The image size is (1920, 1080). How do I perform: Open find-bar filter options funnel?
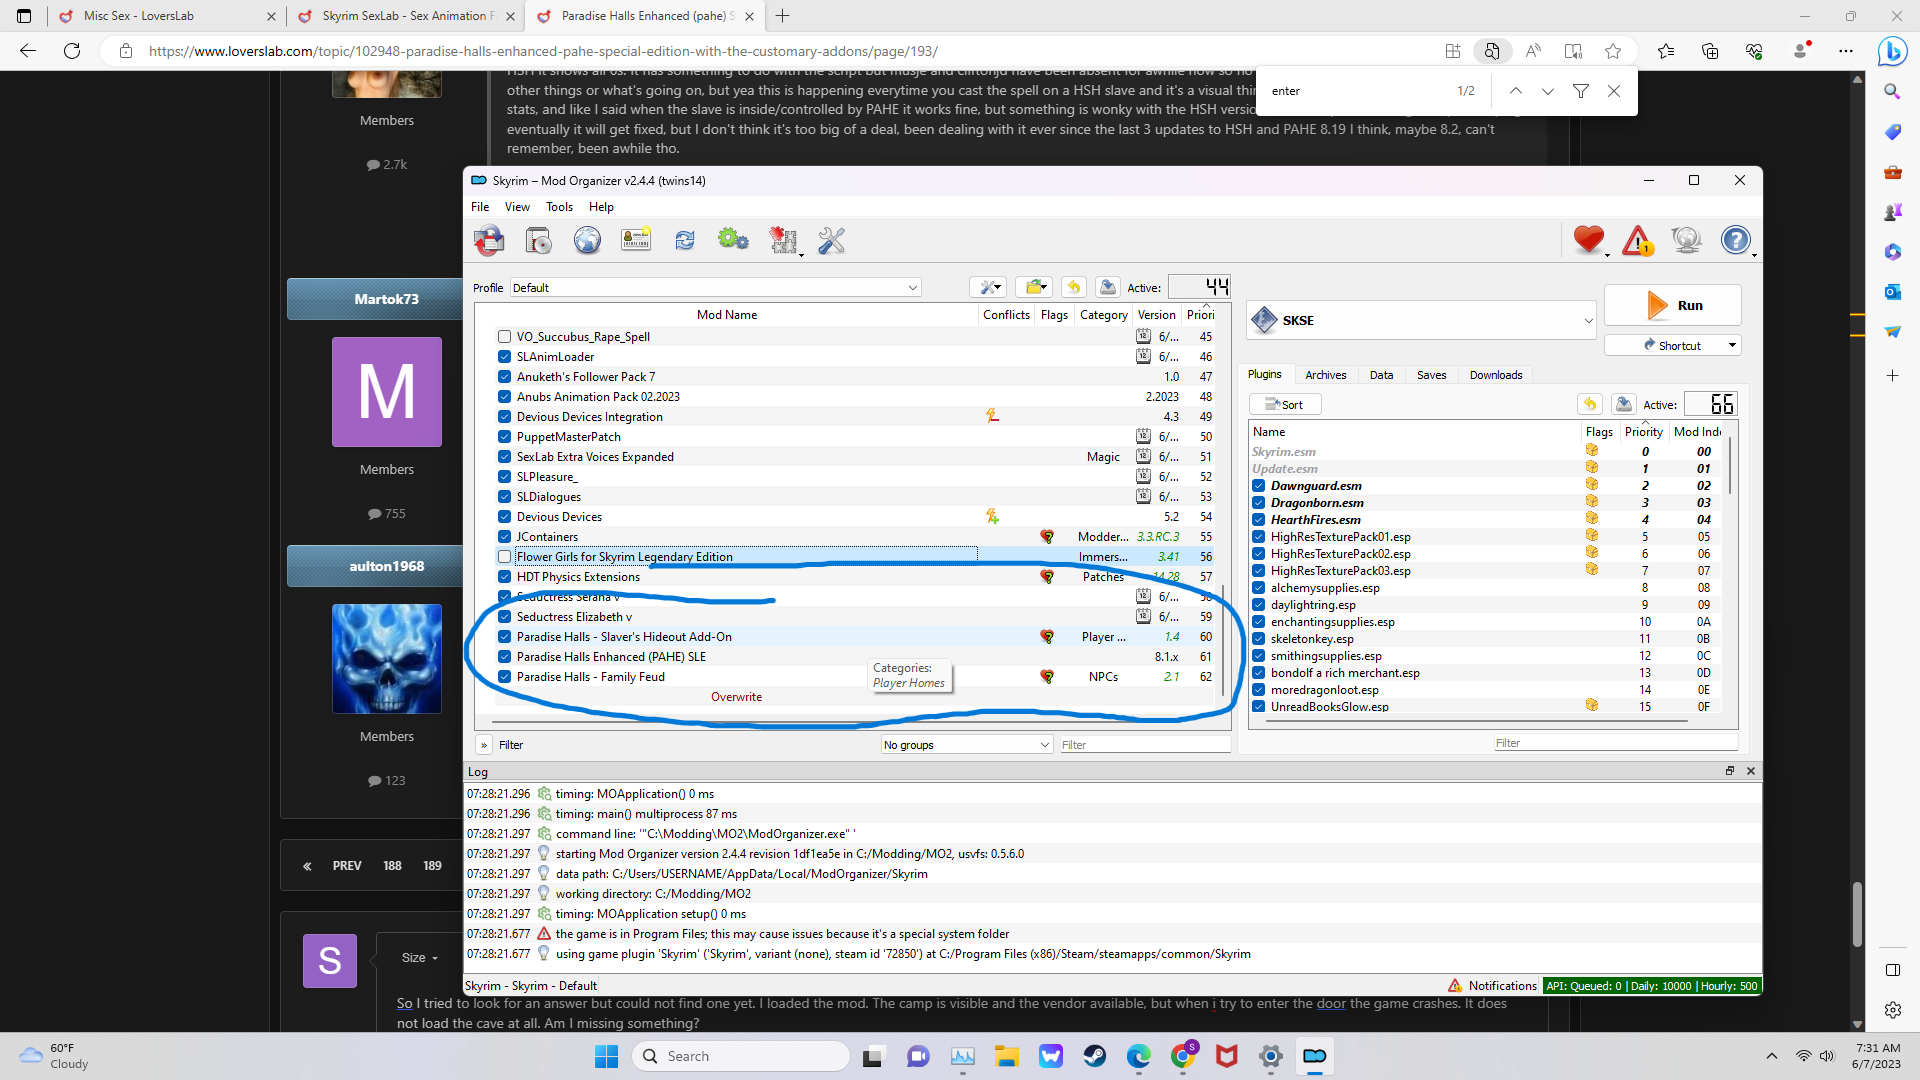click(1581, 91)
